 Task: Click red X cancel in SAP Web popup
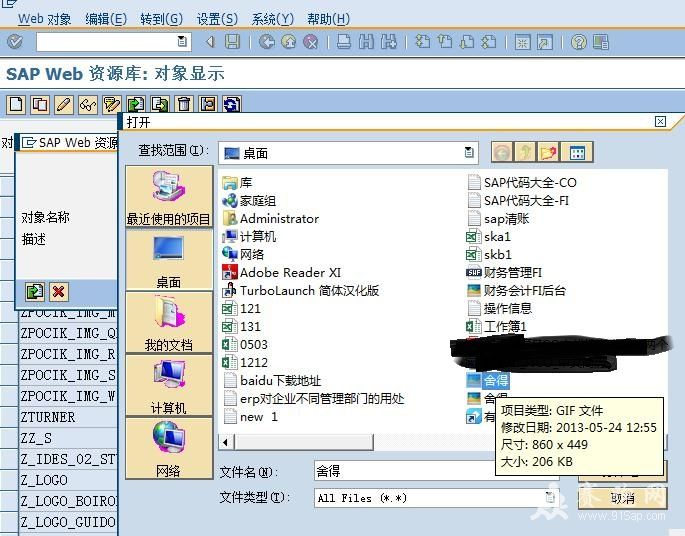pos(58,291)
